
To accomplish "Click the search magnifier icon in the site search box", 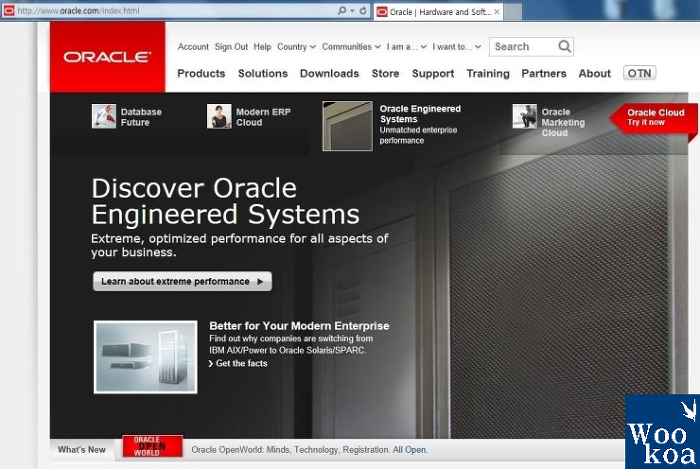I will (564, 46).
